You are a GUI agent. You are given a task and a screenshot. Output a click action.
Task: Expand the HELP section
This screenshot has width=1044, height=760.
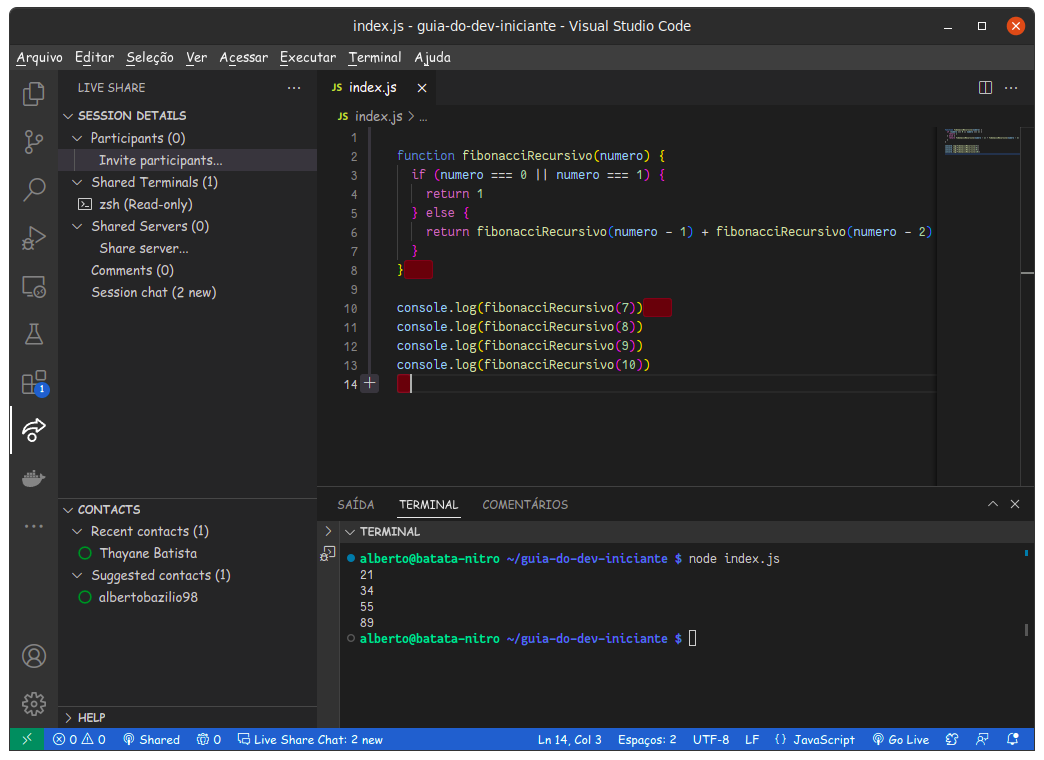pos(91,717)
